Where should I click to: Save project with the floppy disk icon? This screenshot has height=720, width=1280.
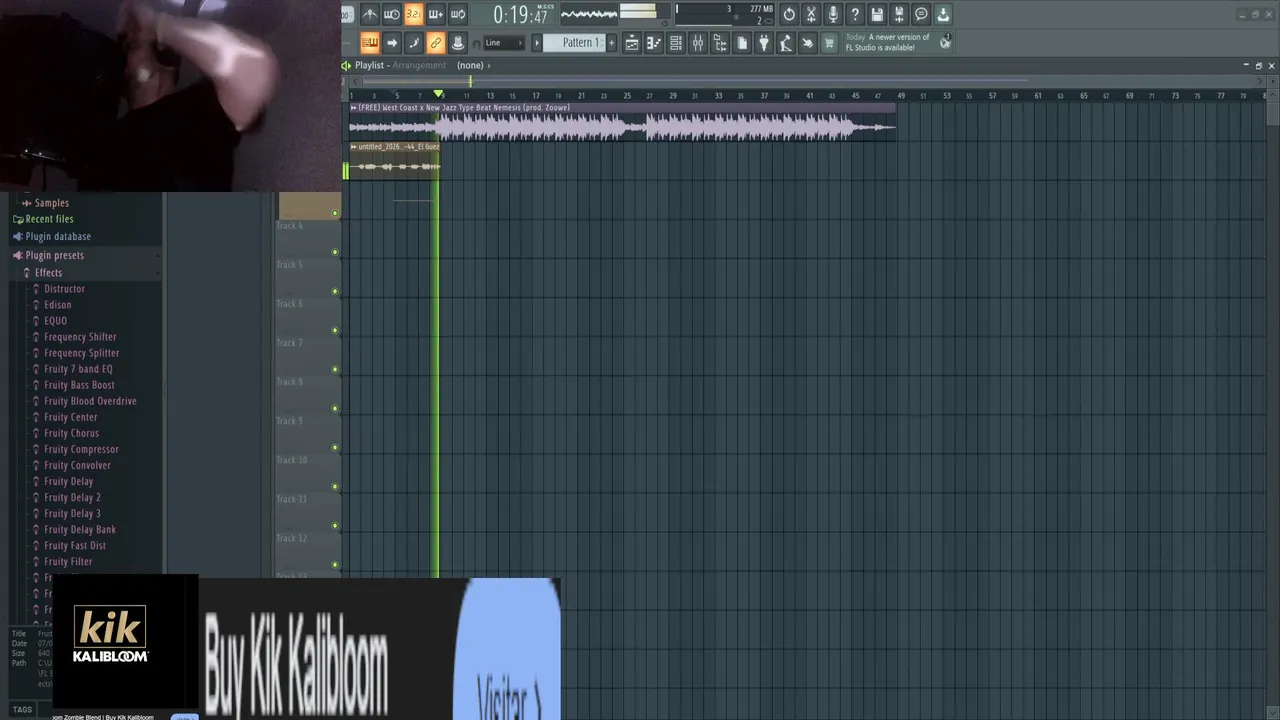(x=877, y=14)
